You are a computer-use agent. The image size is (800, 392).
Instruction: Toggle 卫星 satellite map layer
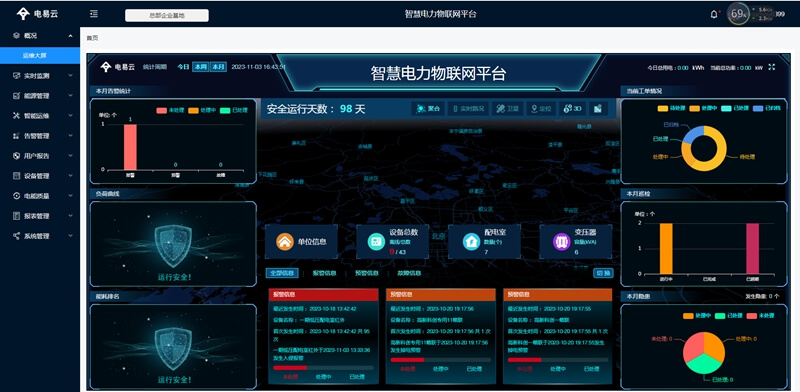click(x=507, y=109)
